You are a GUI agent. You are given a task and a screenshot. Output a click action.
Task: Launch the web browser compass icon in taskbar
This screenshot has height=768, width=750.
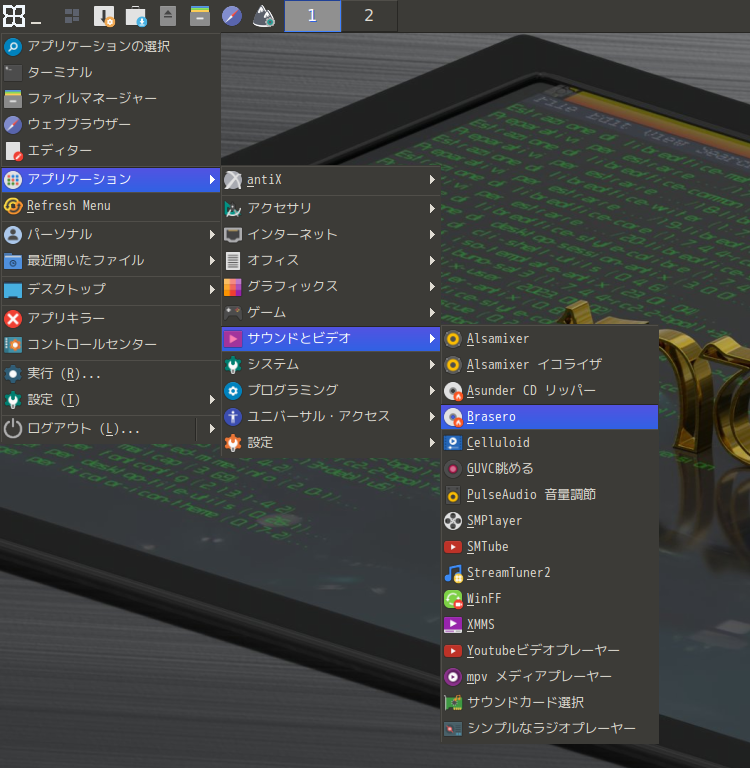(232, 16)
